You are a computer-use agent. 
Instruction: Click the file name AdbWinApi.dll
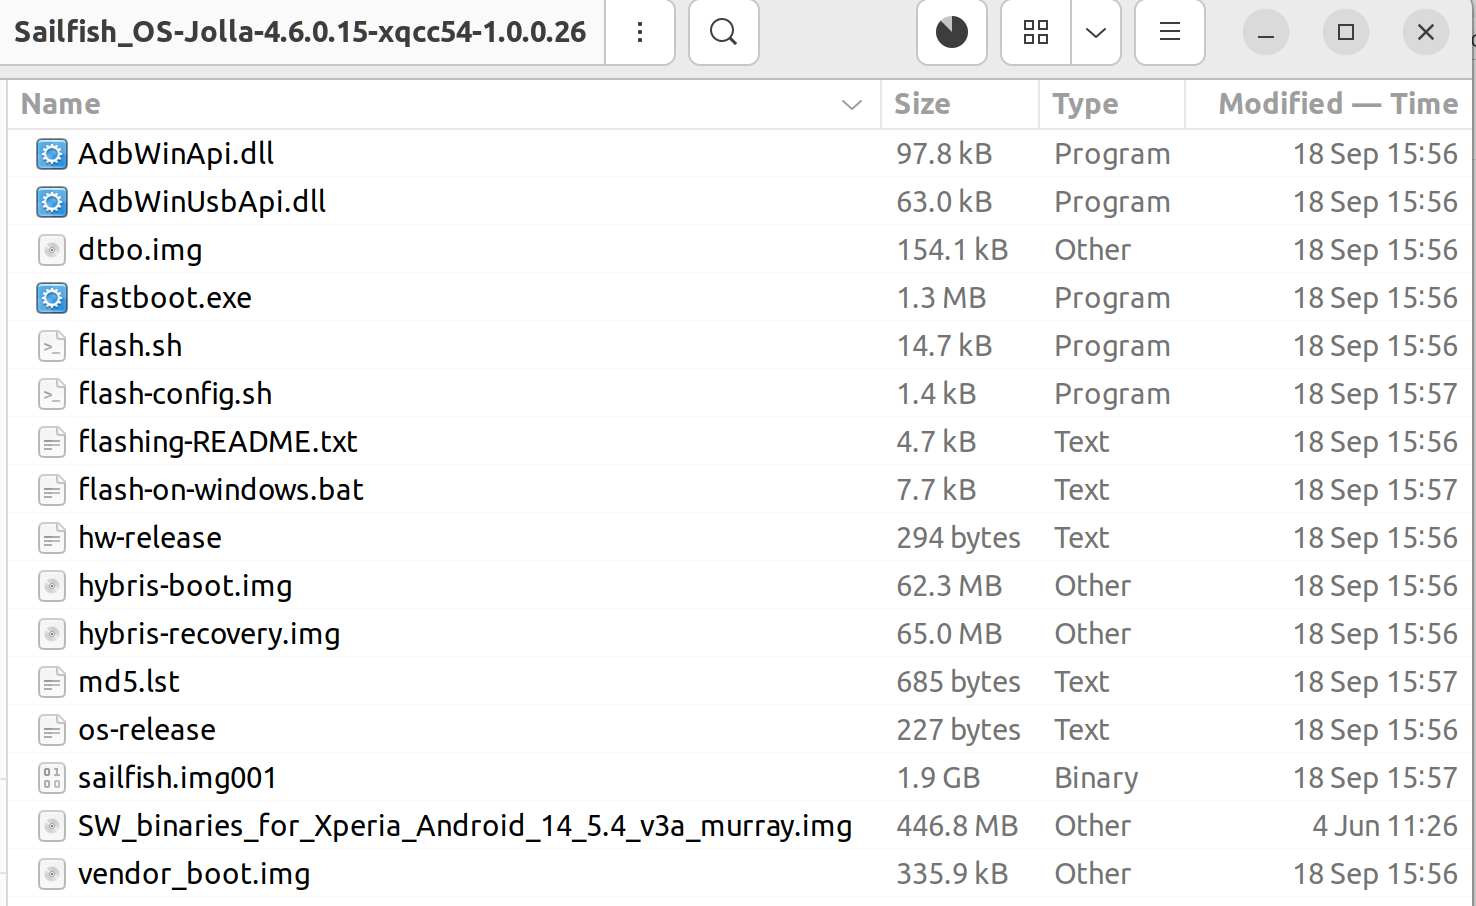pyautogui.click(x=176, y=154)
